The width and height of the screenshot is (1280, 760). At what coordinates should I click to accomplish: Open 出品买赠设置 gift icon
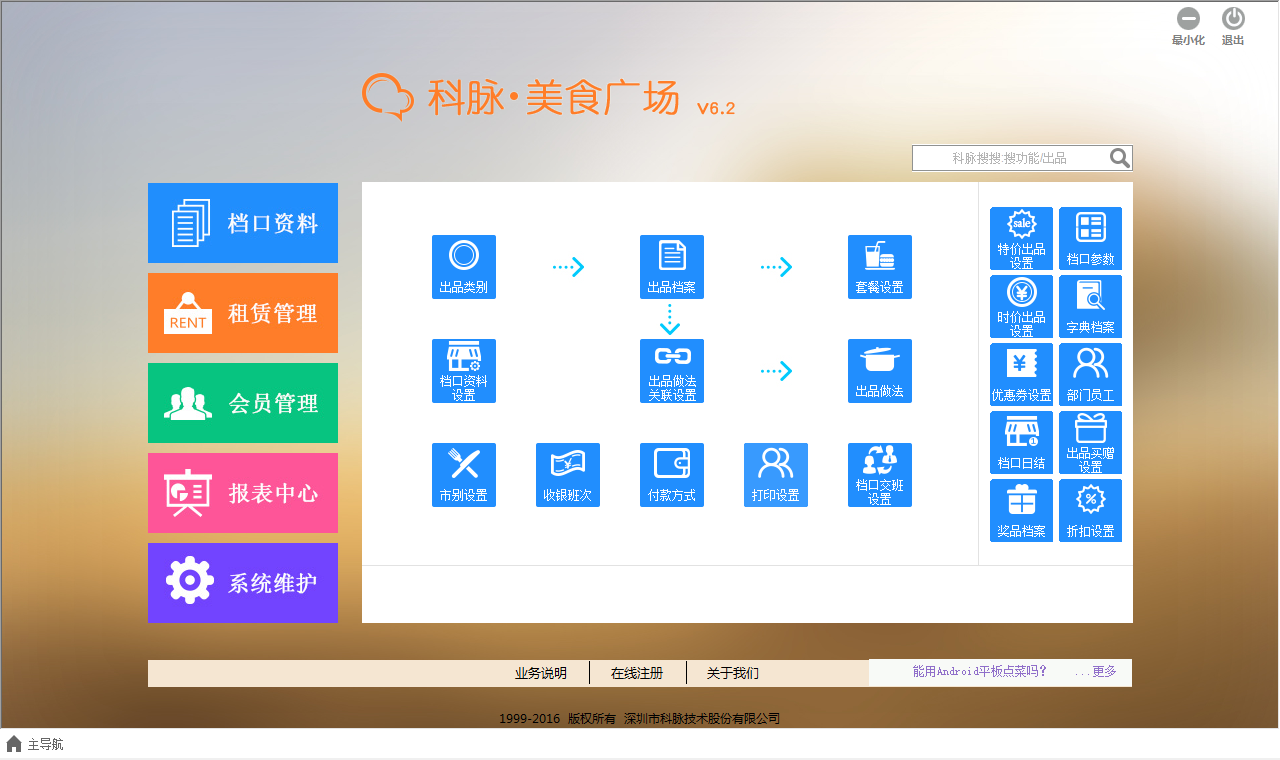pos(1090,442)
